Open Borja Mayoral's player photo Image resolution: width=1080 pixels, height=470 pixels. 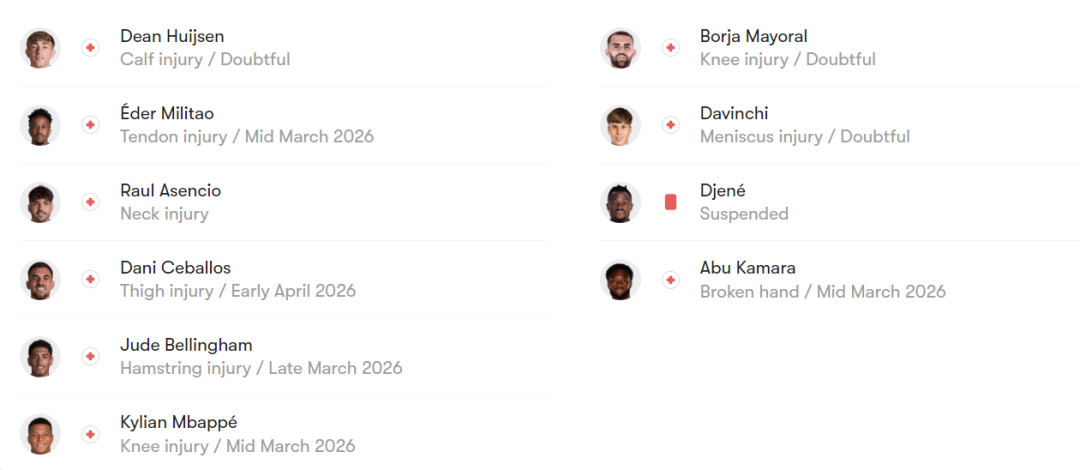click(x=620, y=48)
